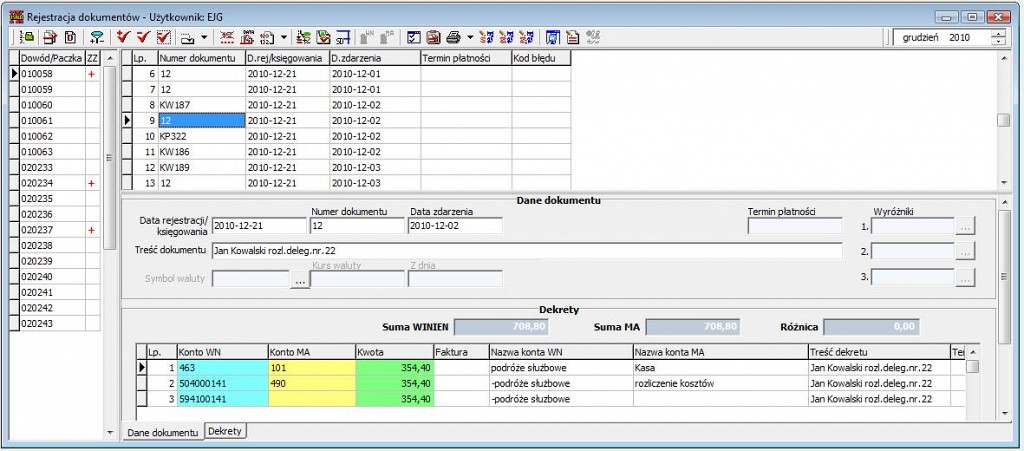Image resolution: width=1024 pixels, height=451 pixels.
Task: Click the Data zdarzenia date field
Action: (x=455, y=226)
